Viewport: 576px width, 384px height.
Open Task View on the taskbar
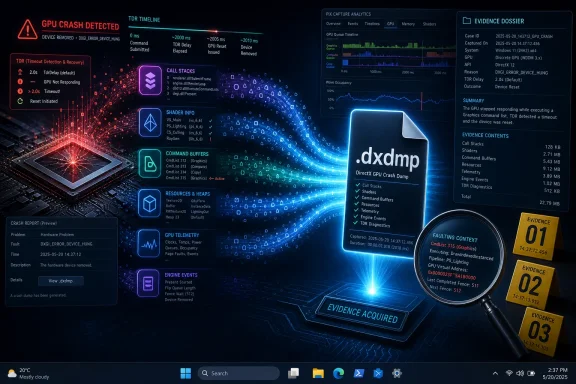pyautogui.click(x=294, y=373)
